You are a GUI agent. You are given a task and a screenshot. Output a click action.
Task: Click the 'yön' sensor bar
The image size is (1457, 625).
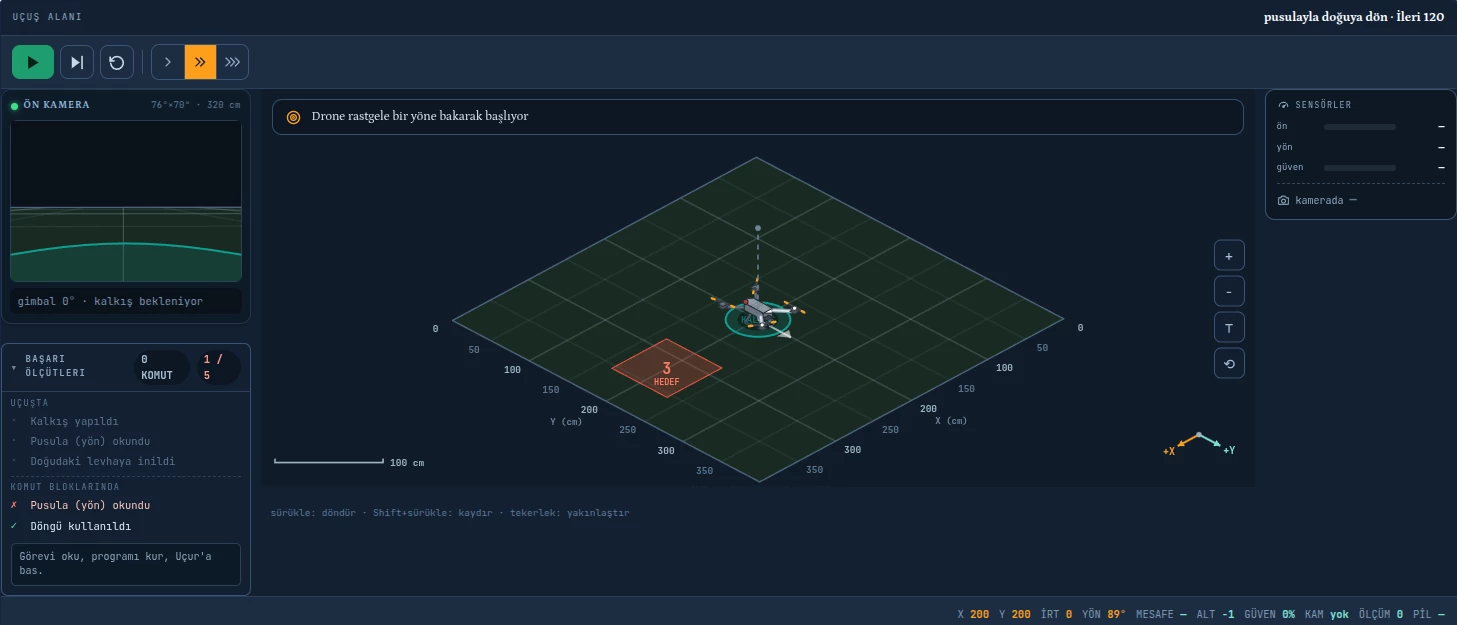click(x=1360, y=147)
